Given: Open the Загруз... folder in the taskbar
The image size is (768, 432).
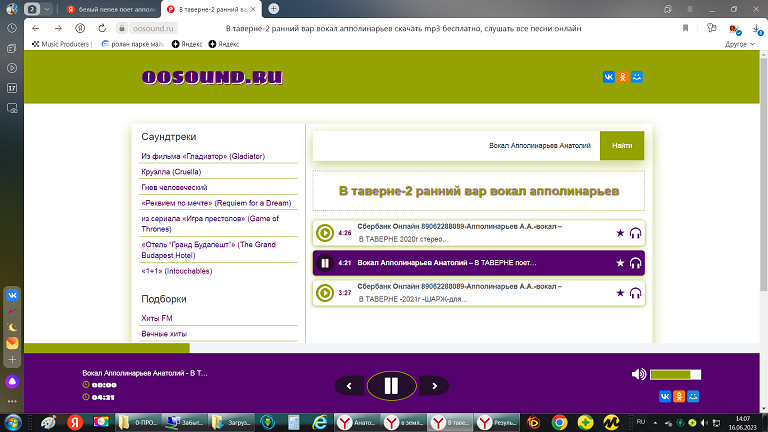Looking at the screenshot, I should (231, 422).
